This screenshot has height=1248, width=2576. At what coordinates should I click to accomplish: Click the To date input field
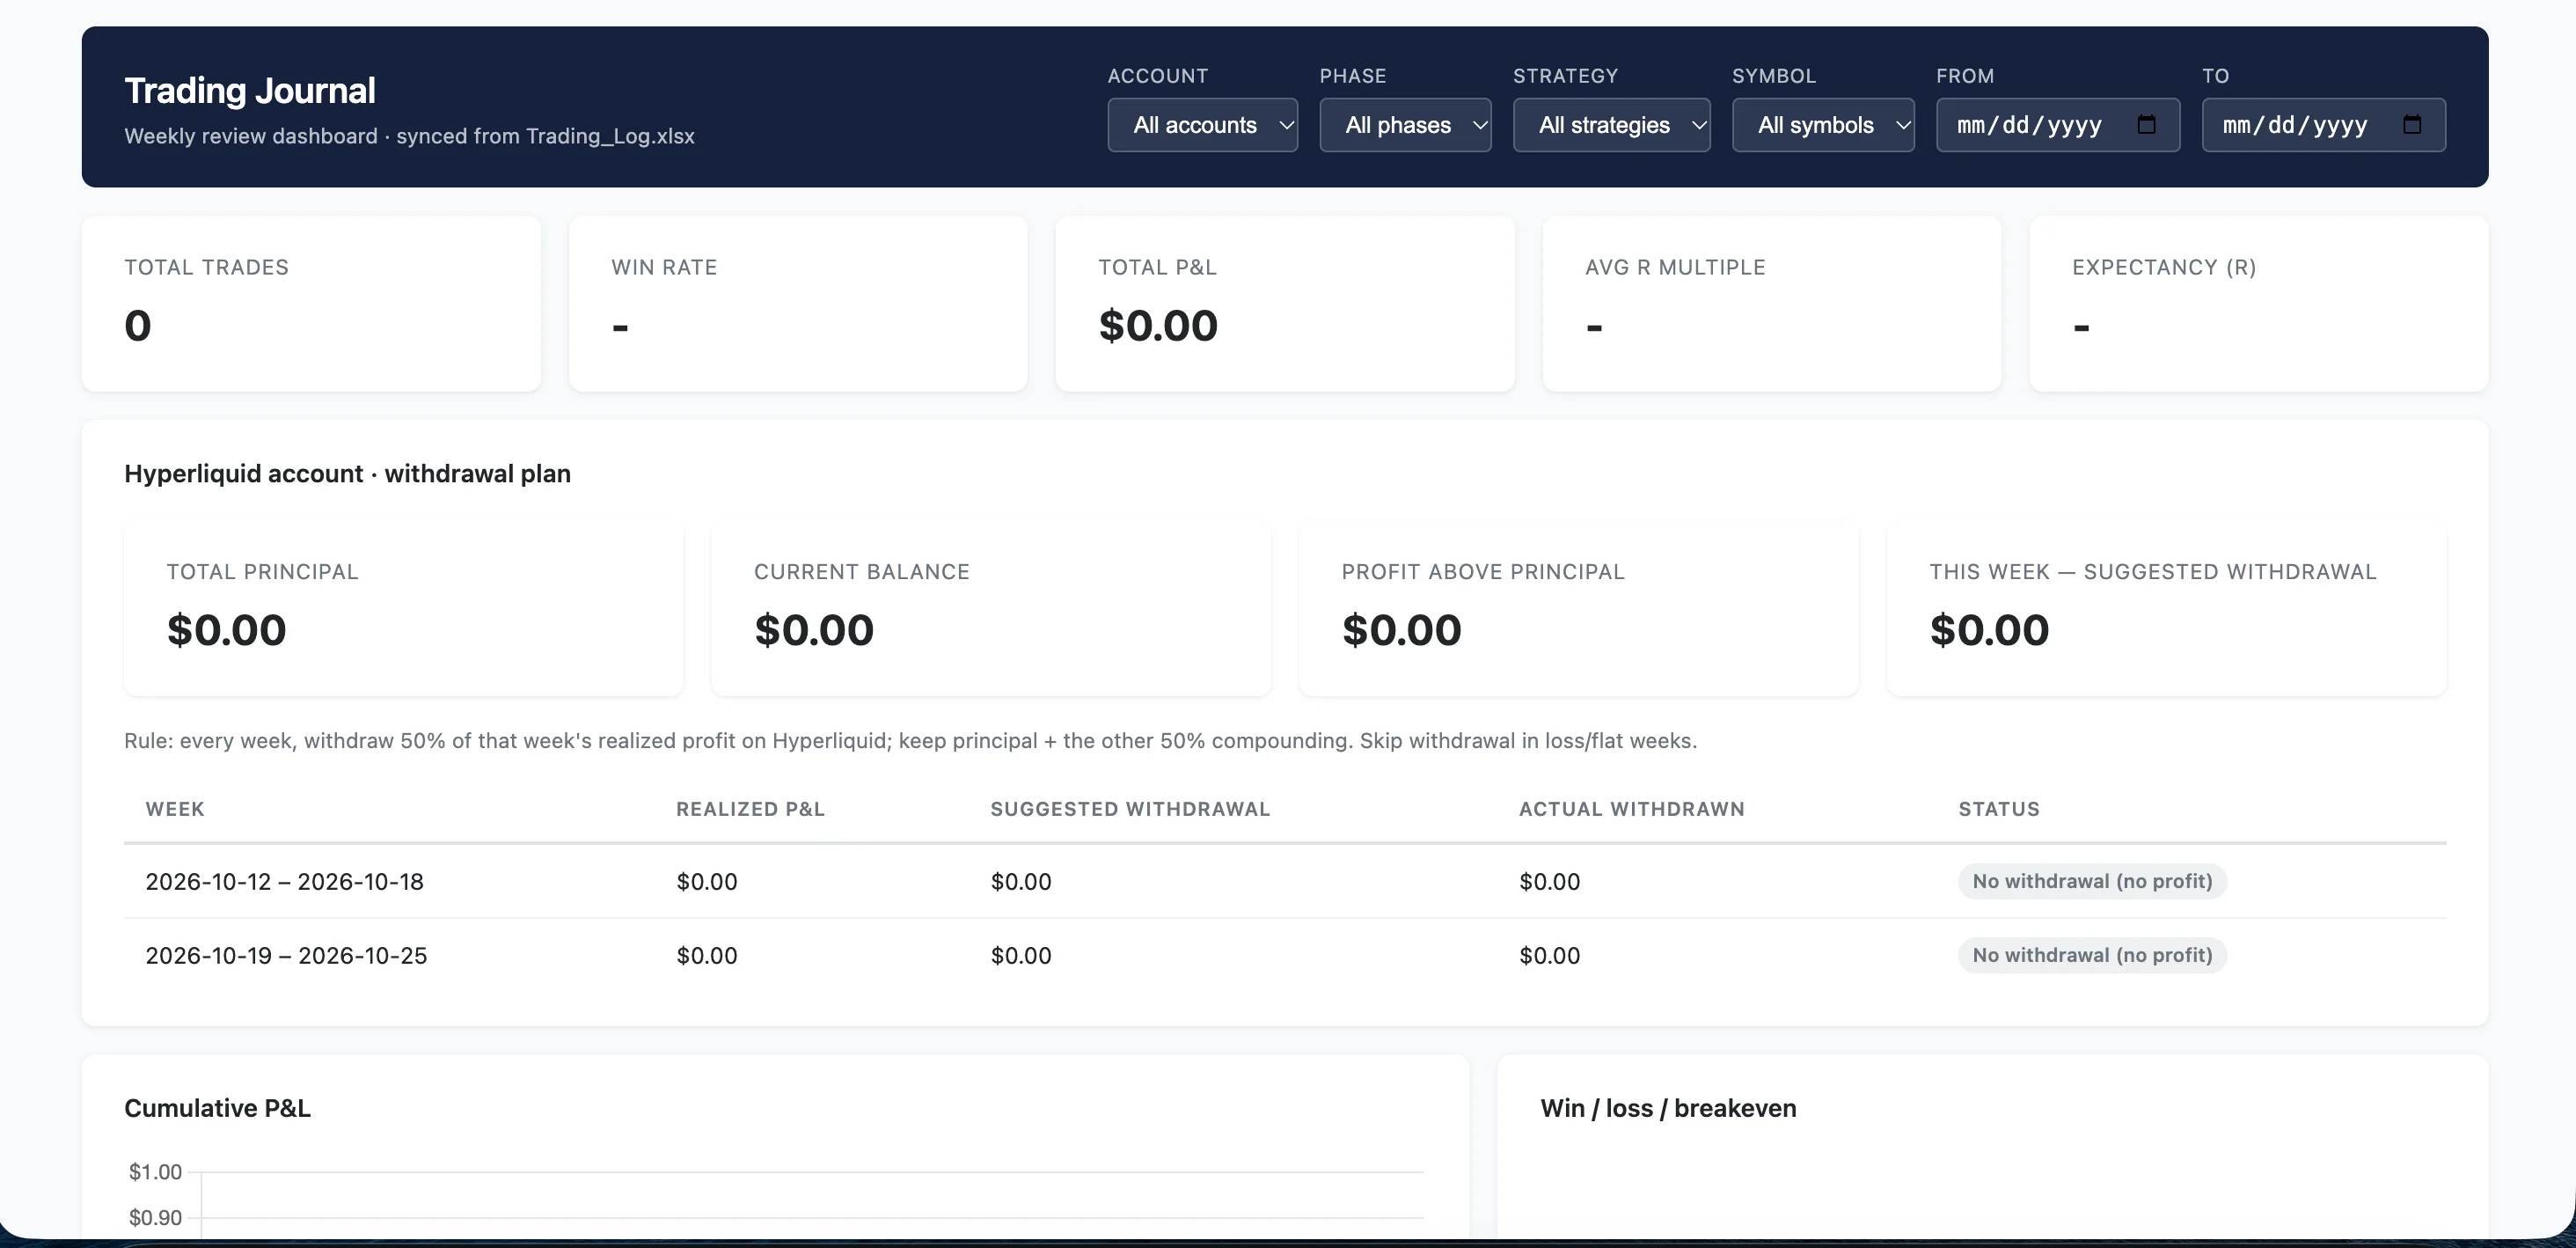pos(2324,125)
